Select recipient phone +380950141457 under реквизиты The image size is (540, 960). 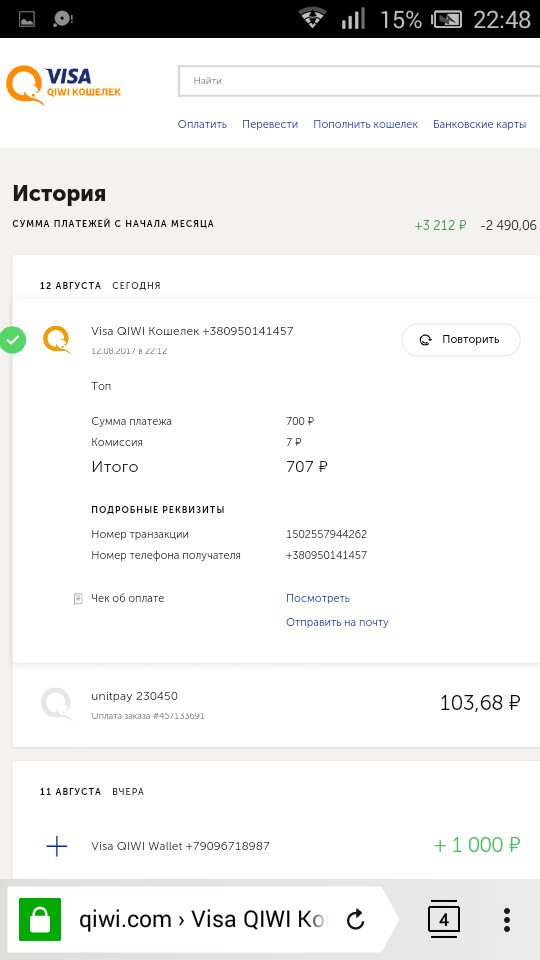(x=326, y=555)
